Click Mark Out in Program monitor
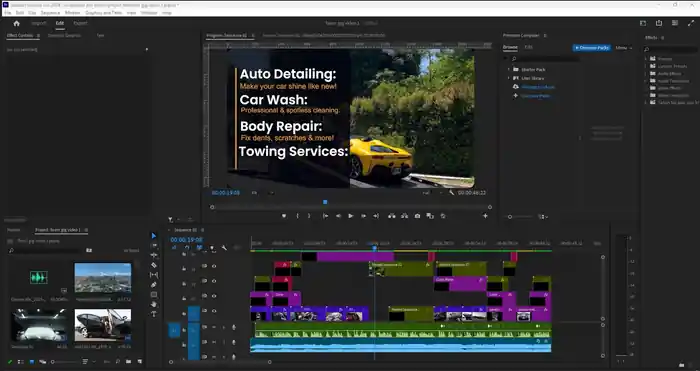The image size is (700, 371). (x=309, y=216)
